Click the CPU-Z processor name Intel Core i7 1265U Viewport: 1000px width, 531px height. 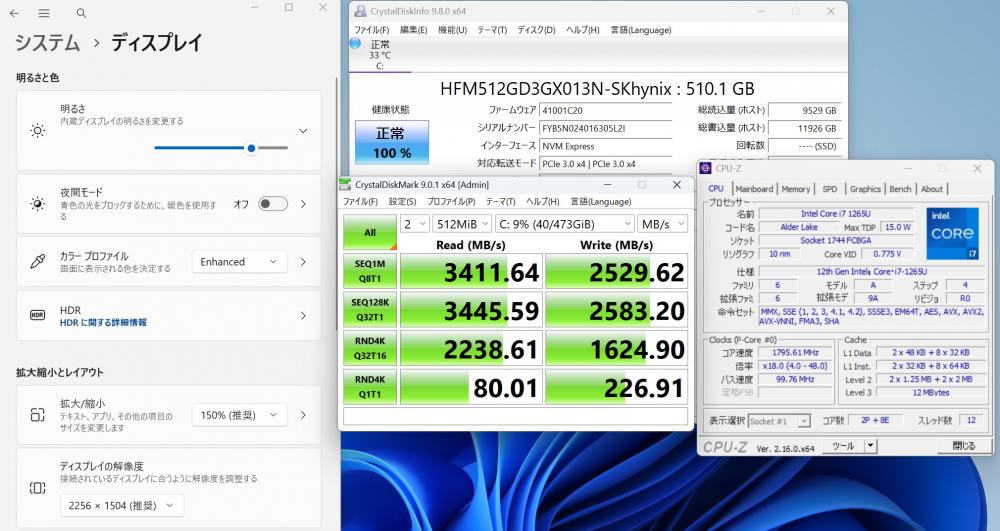(835, 214)
